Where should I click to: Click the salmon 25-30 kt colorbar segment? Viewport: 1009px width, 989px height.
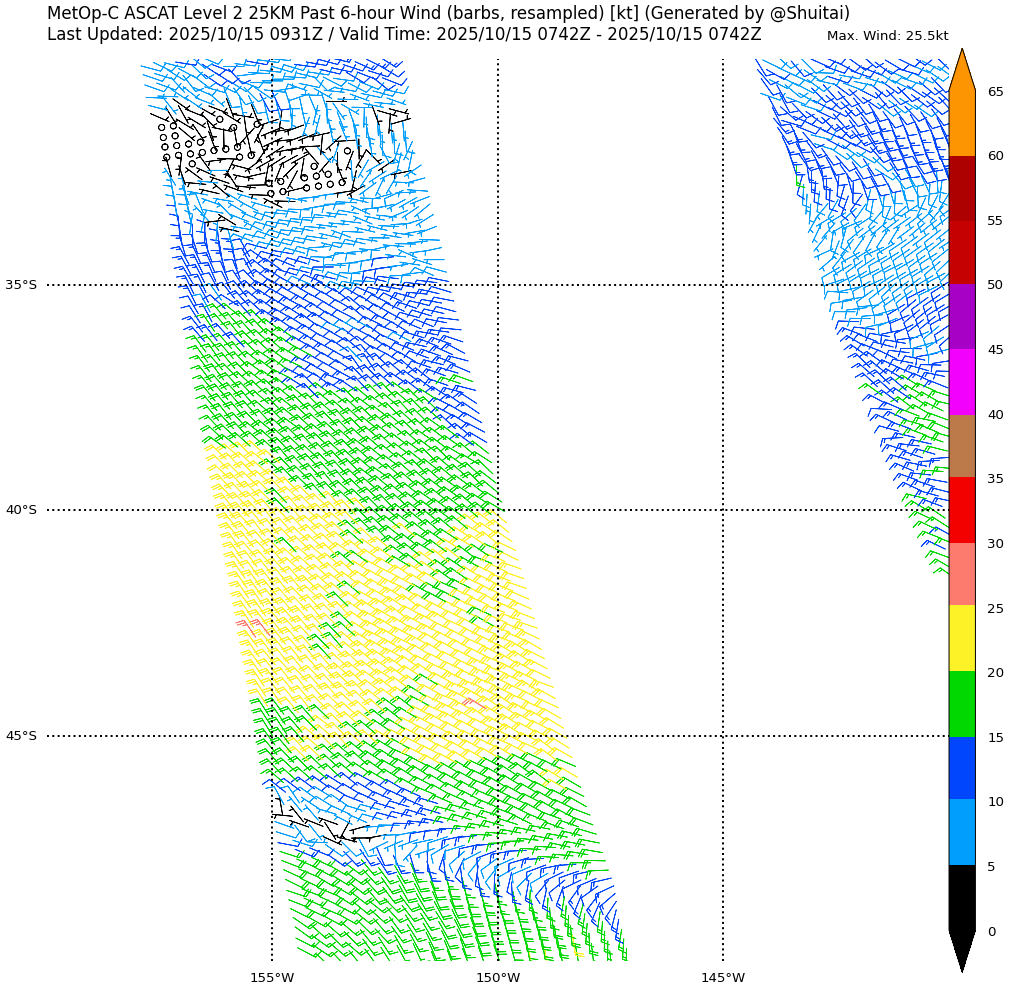[x=961, y=574]
